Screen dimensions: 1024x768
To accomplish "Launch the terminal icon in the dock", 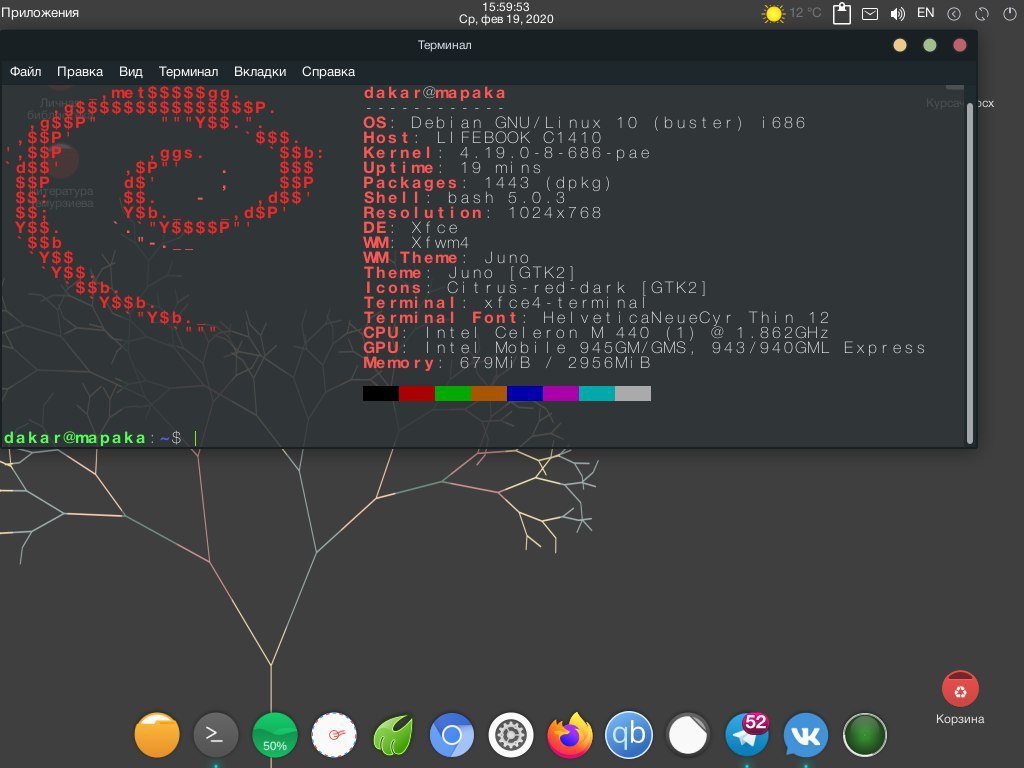I will tap(216, 735).
